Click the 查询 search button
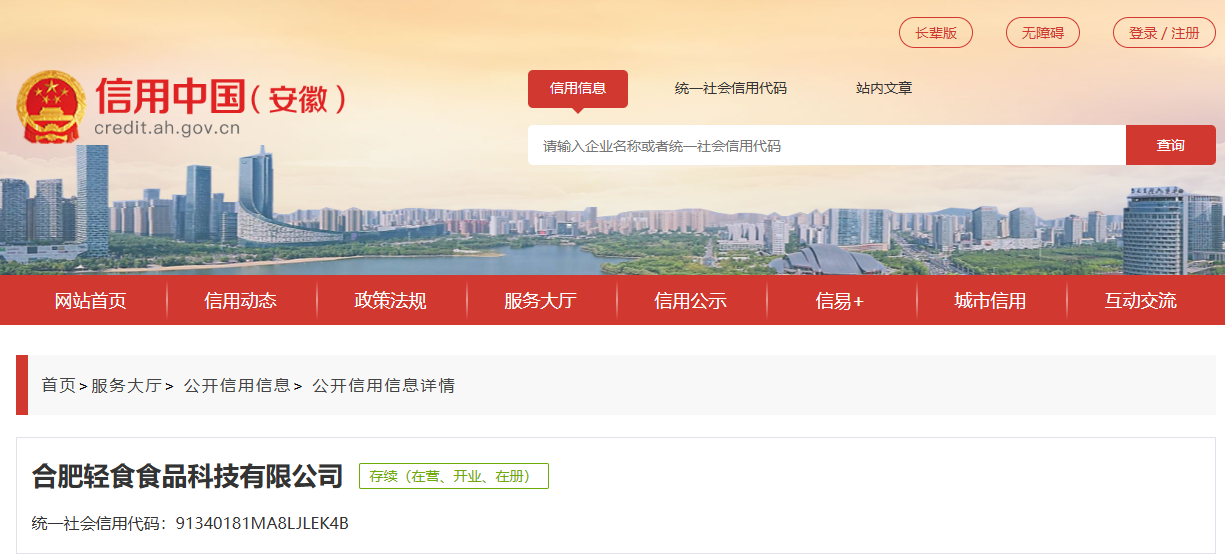1225x560 pixels. tap(1171, 145)
